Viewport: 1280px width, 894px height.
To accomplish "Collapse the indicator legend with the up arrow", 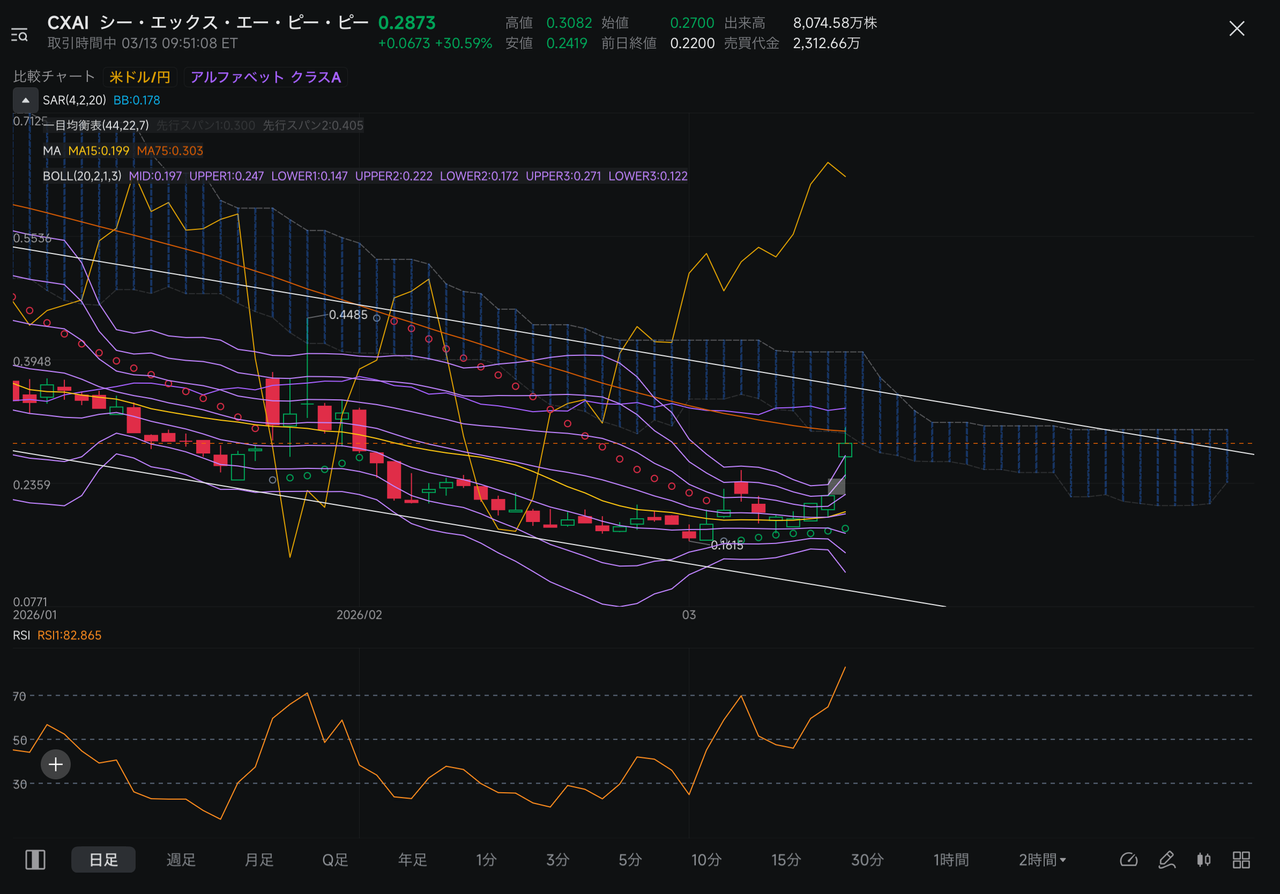I will pyautogui.click(x=24, y=100).
